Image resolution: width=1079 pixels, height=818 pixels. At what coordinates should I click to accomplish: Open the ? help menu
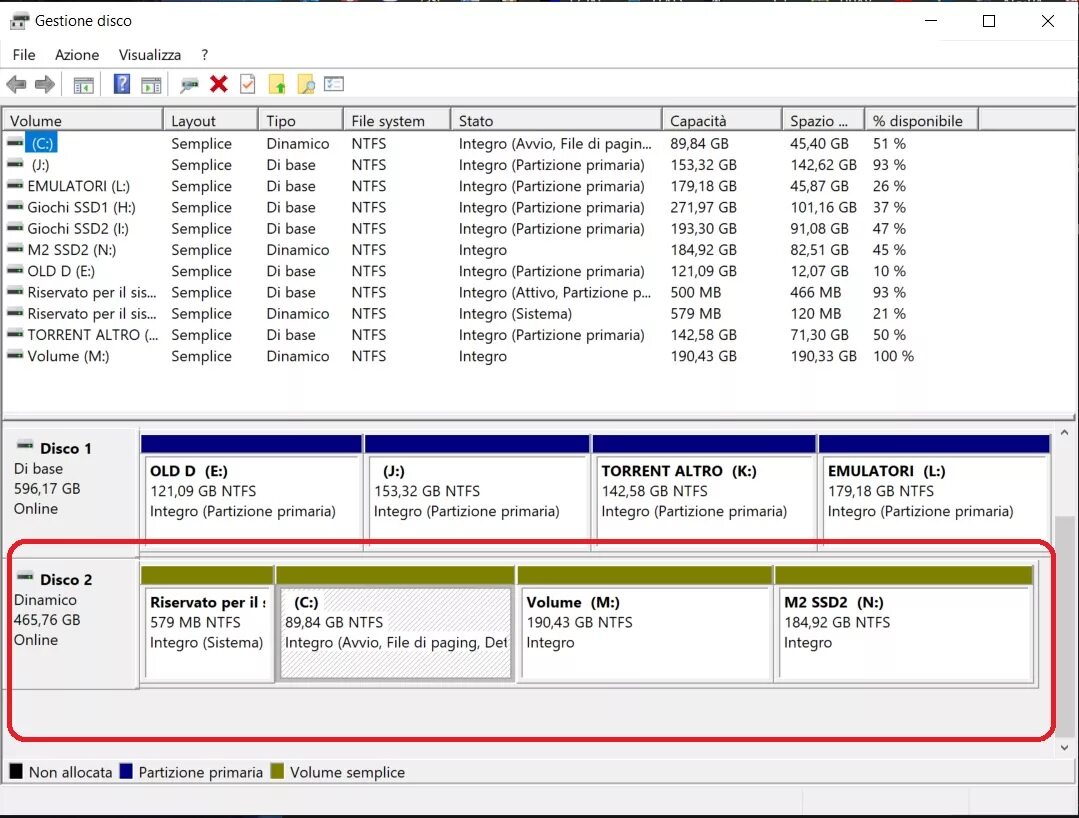click(x=204, y=55)
